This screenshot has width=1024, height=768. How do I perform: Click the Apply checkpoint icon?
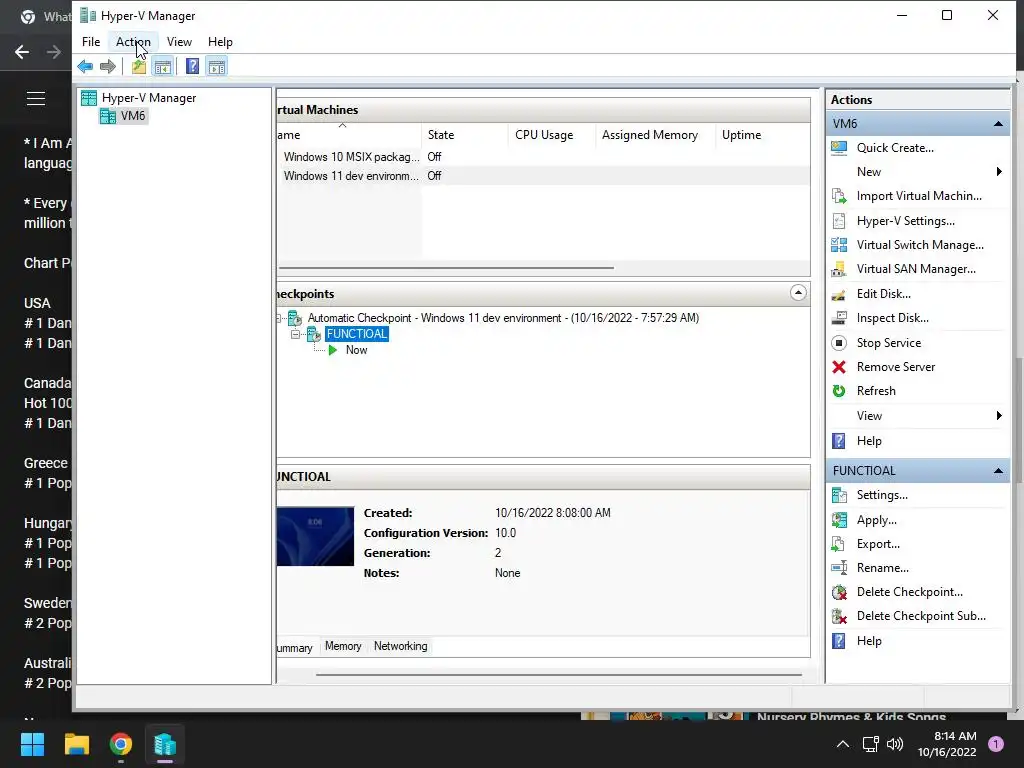pos(839,520)
